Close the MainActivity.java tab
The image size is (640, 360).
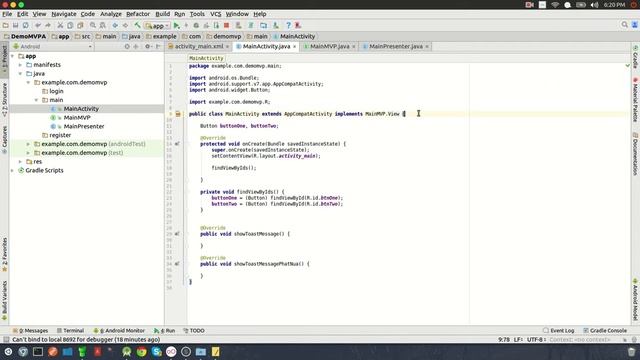(295, 47)
